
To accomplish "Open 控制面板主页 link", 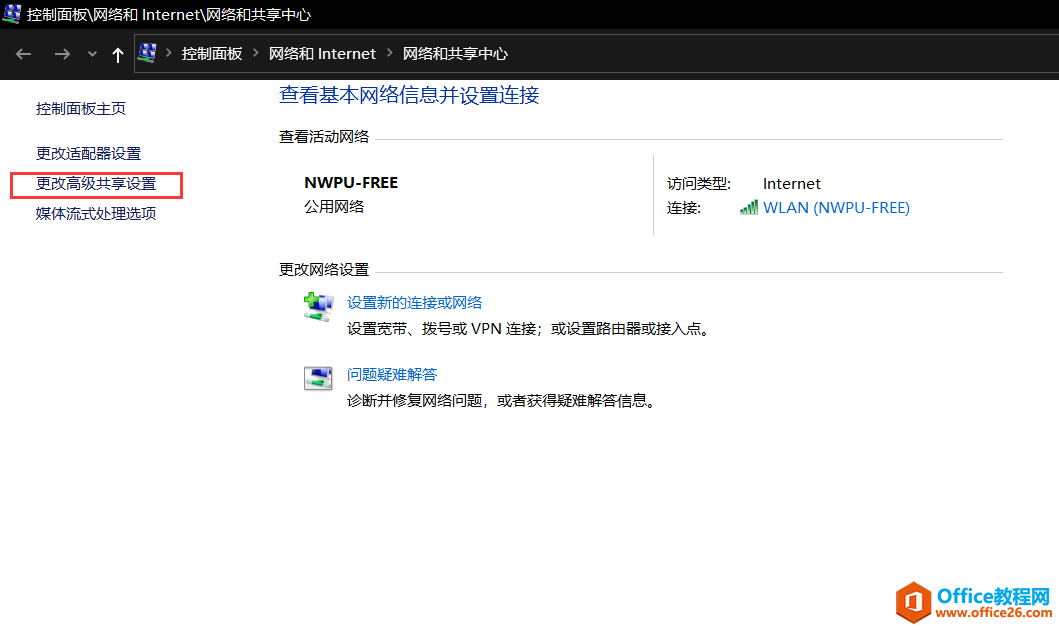I will pos(80,109).
